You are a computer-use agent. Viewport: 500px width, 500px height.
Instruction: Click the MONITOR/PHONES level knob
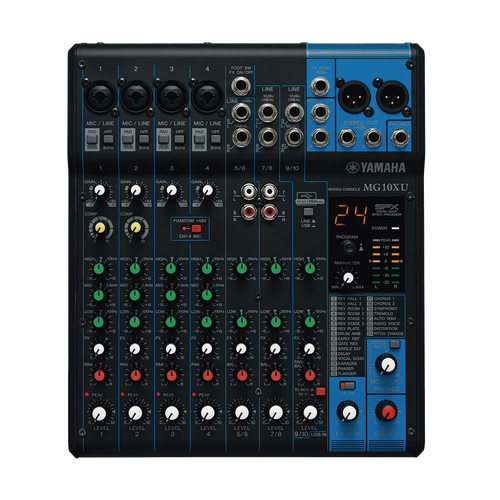pyautogui.click(x=387, y=364)
